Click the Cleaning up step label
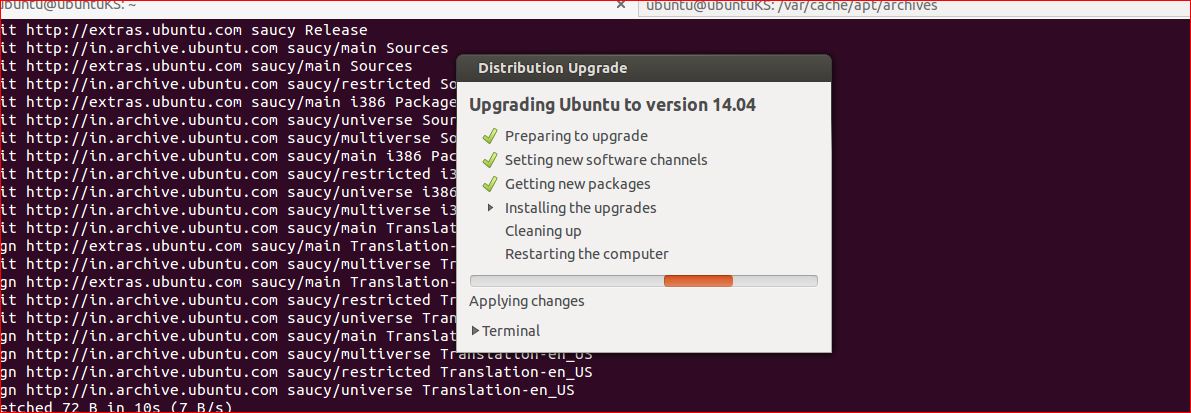The height and width of the screenshot is (413, 1191). tap(543, 231)
